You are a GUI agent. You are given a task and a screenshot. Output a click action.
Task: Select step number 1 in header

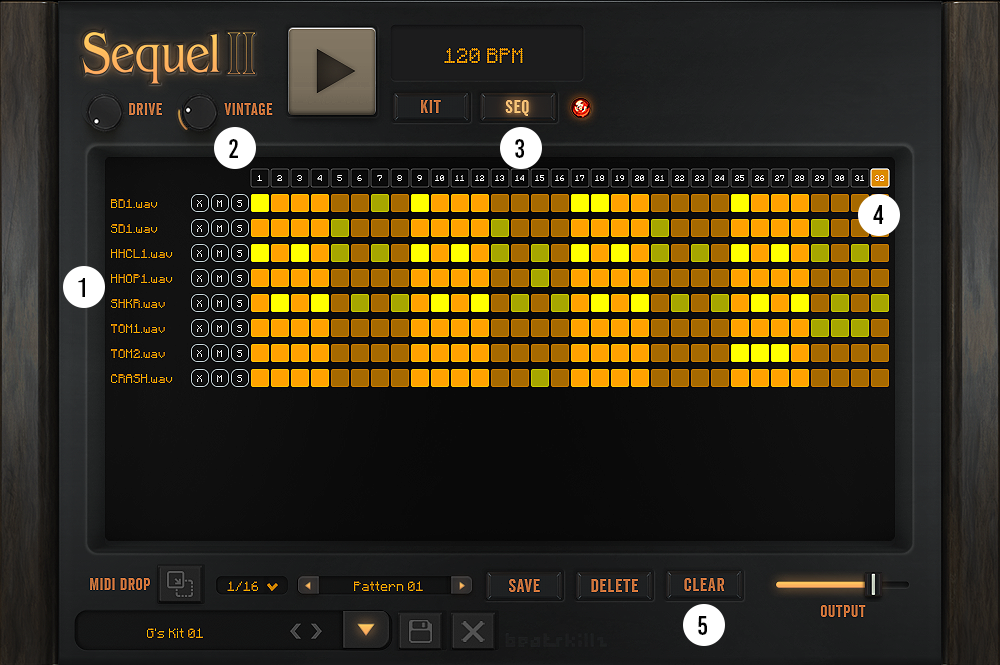[x=260, y=178]
